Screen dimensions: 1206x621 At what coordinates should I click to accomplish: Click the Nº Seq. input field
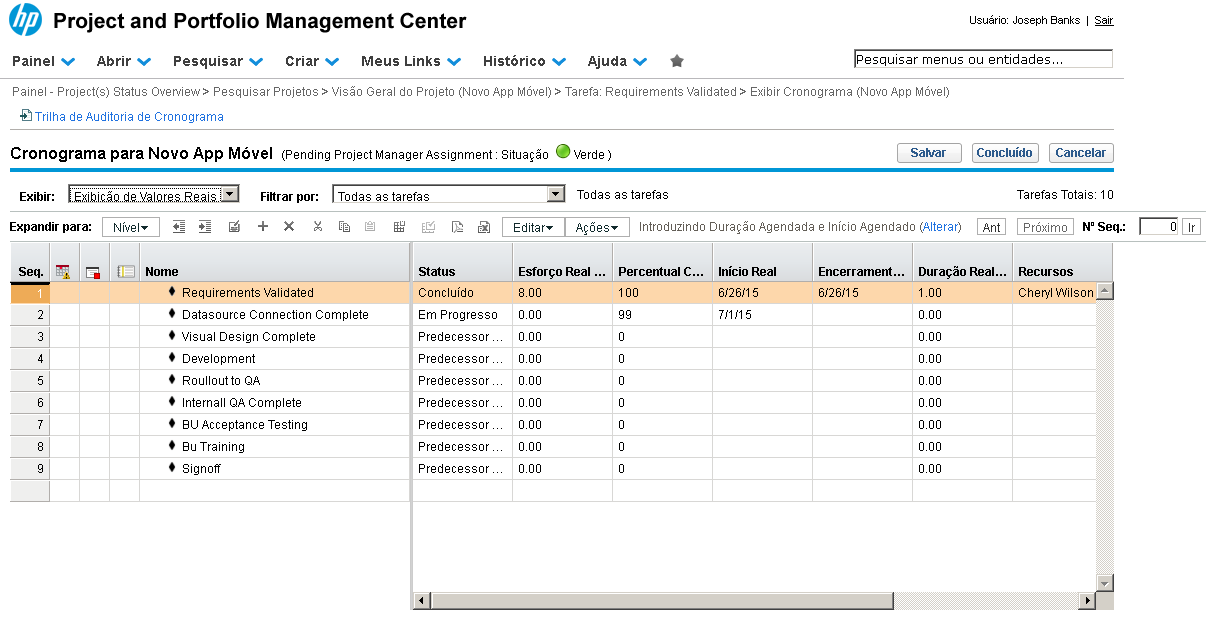[1158, 227]
